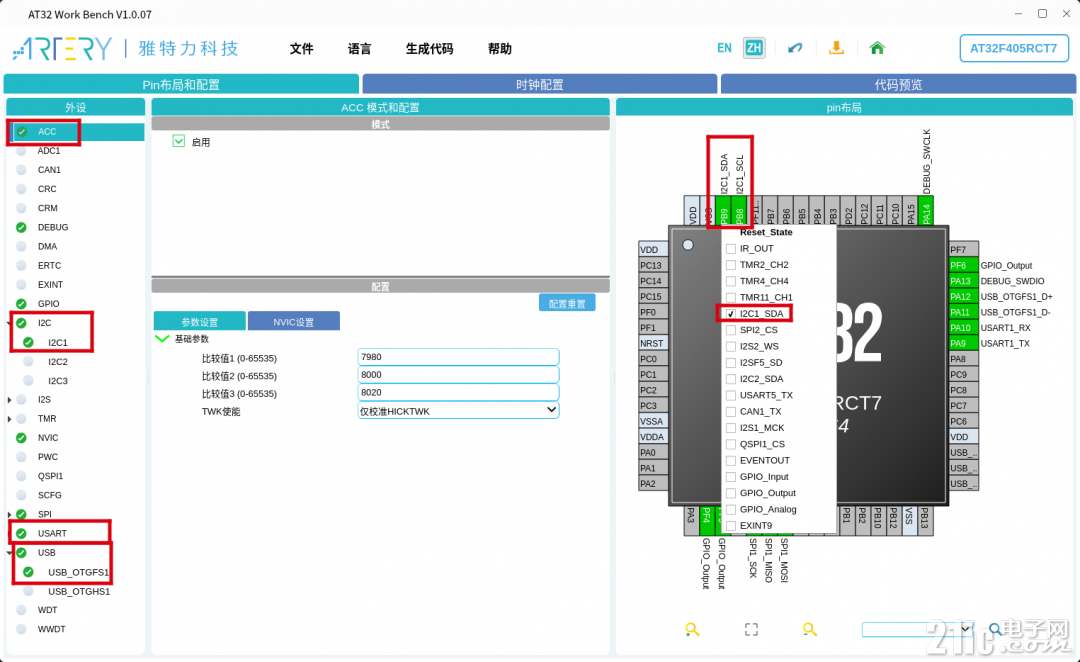
Task: Click the second magnifier icon under the pin layout
Action: [810, 629]
